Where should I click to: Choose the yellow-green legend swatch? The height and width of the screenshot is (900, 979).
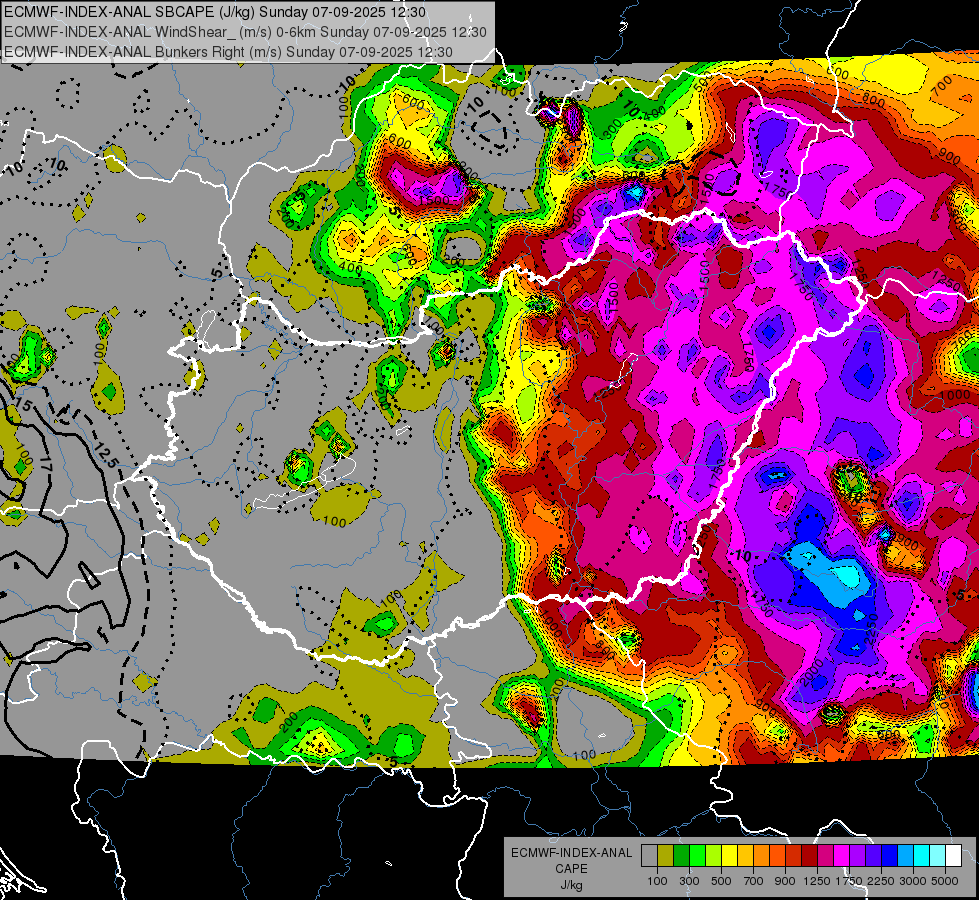714,856
